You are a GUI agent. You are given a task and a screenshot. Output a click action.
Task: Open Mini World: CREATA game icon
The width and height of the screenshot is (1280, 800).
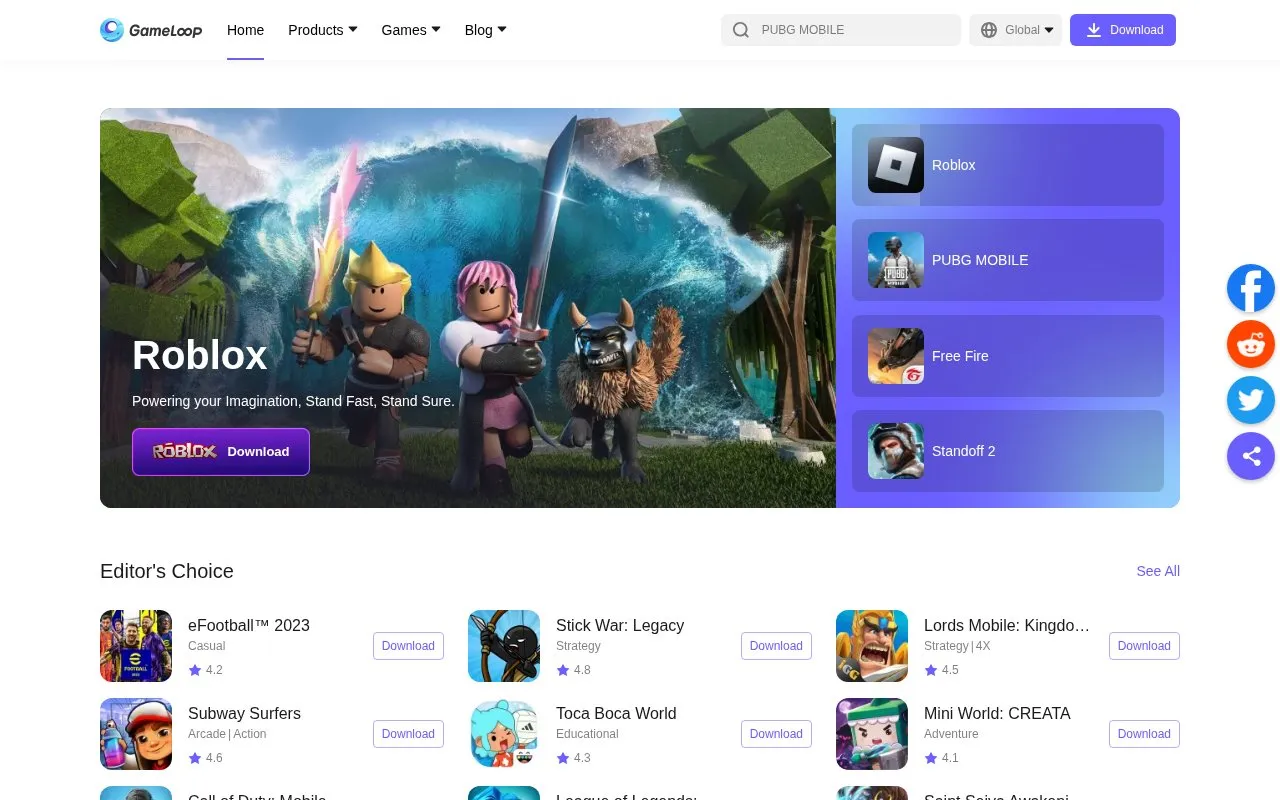pyautogui.click(x=872, y=734)
